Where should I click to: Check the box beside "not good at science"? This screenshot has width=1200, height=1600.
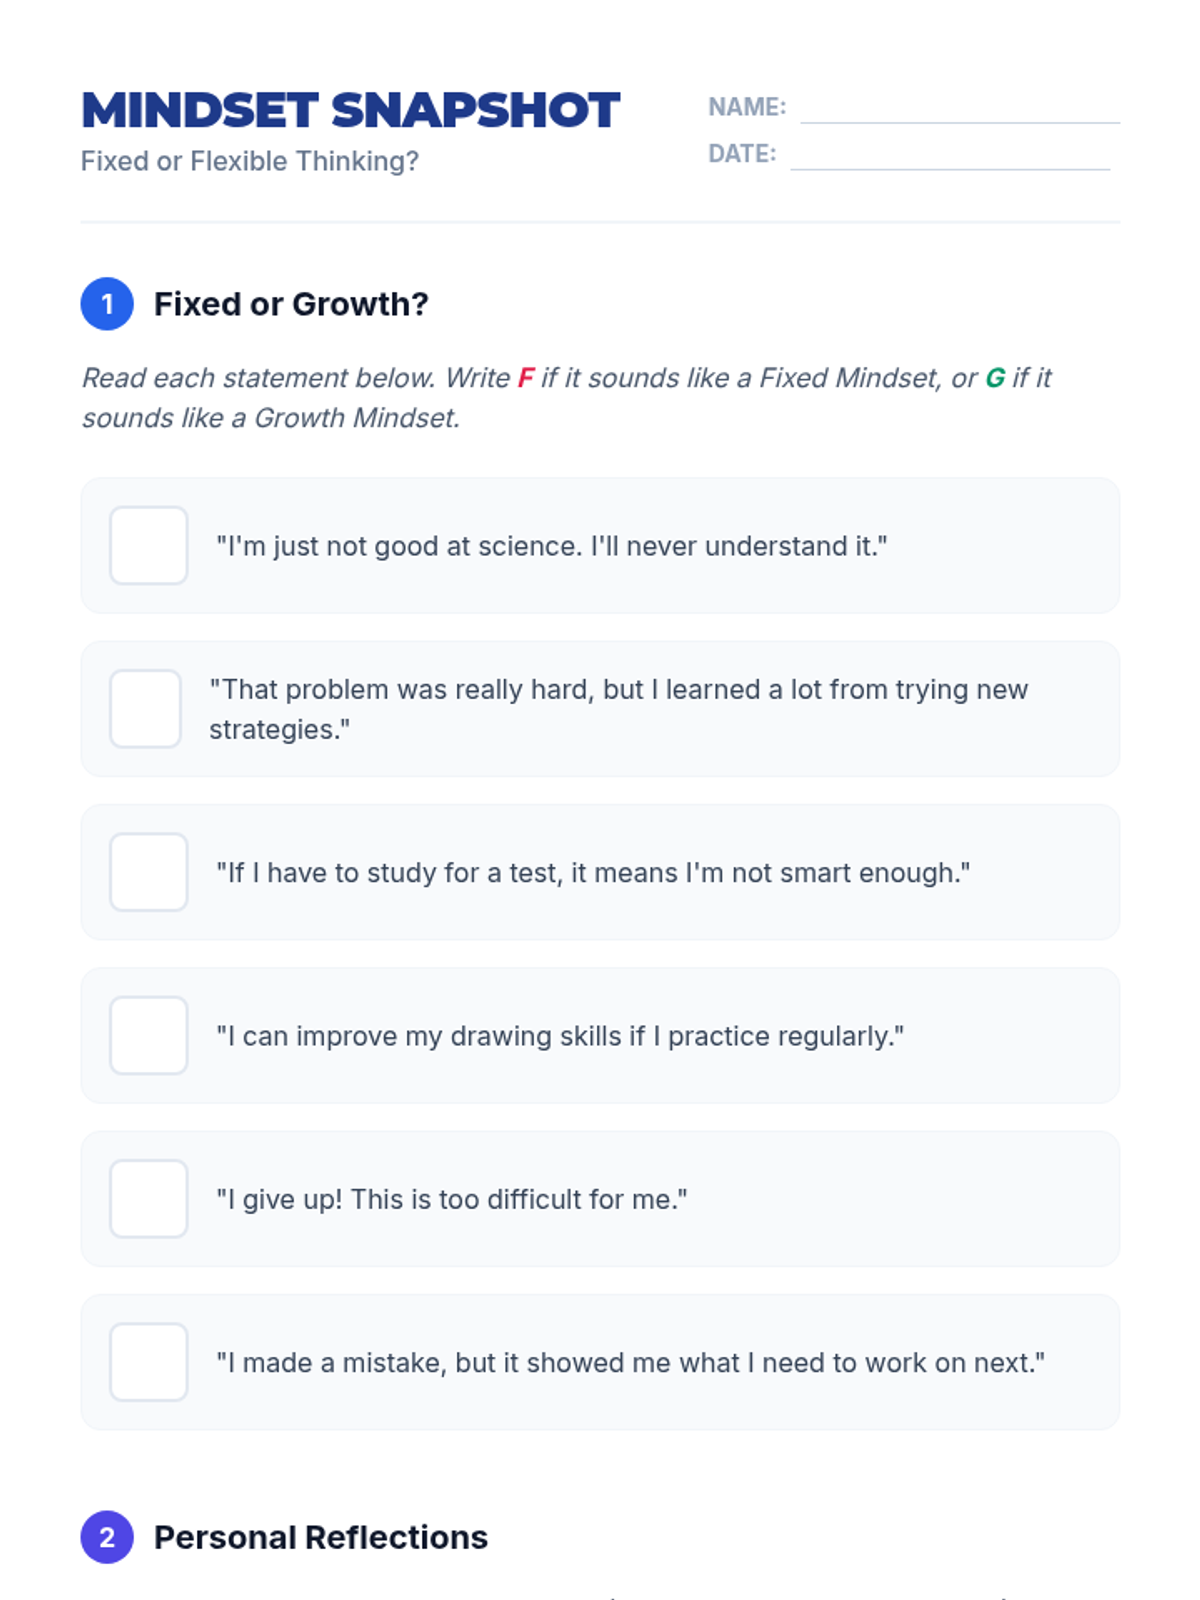[x=149, y=545]
